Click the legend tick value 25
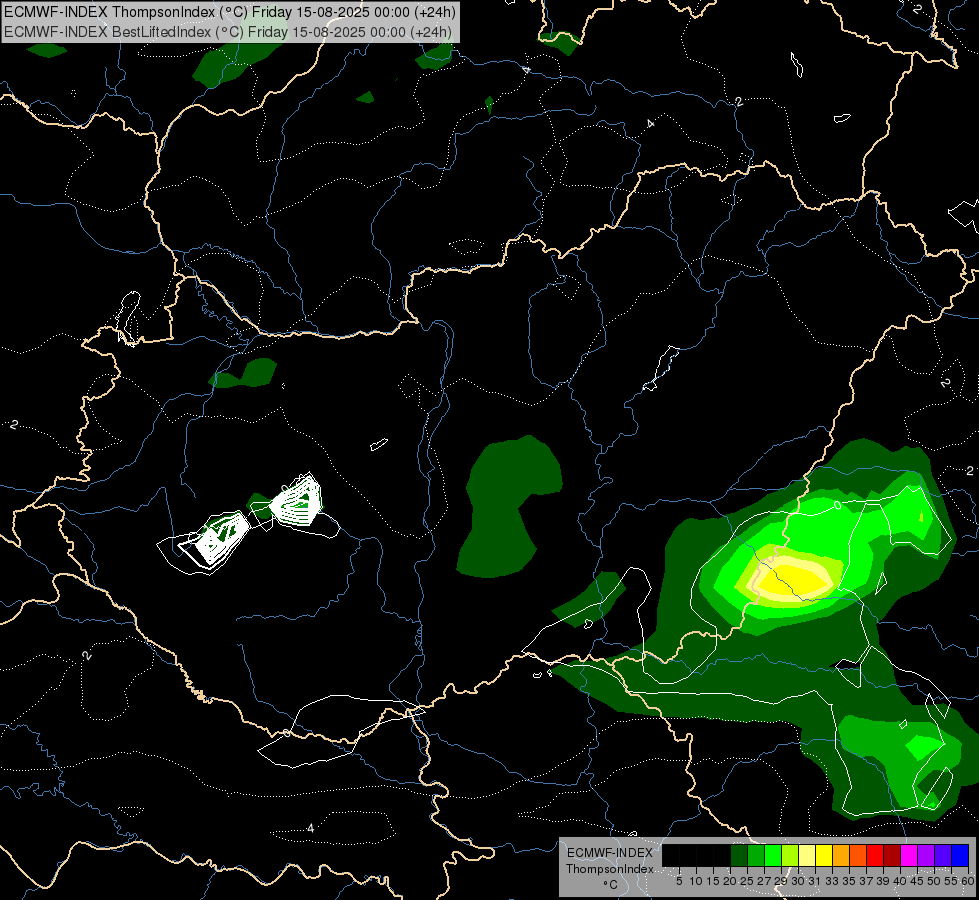This screenshot has height=900, width=979. [747, 881]
